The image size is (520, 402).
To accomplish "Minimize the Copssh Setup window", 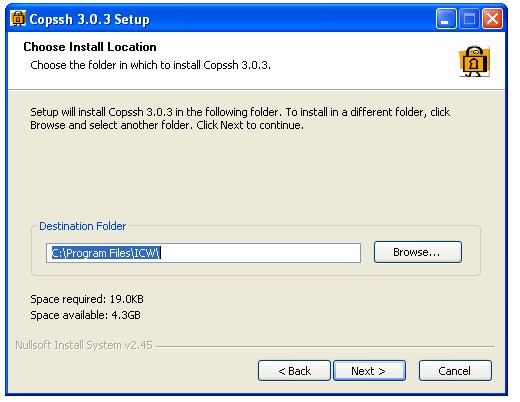I will coord(446,18).
